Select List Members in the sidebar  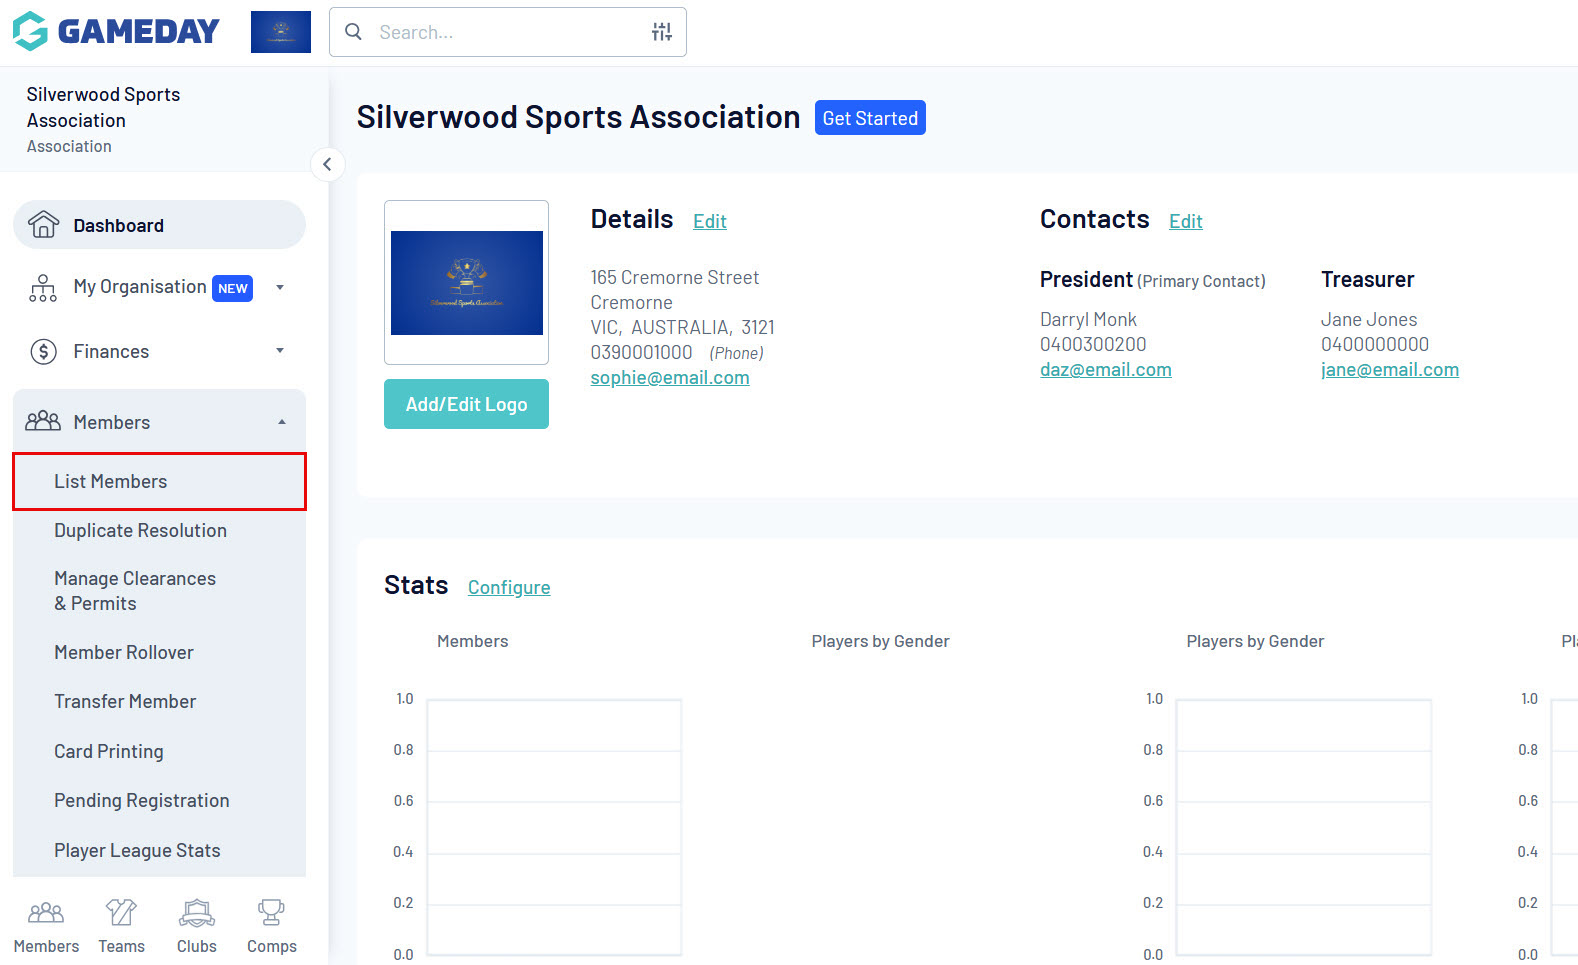pyautogui.click(x=159, y=482)
